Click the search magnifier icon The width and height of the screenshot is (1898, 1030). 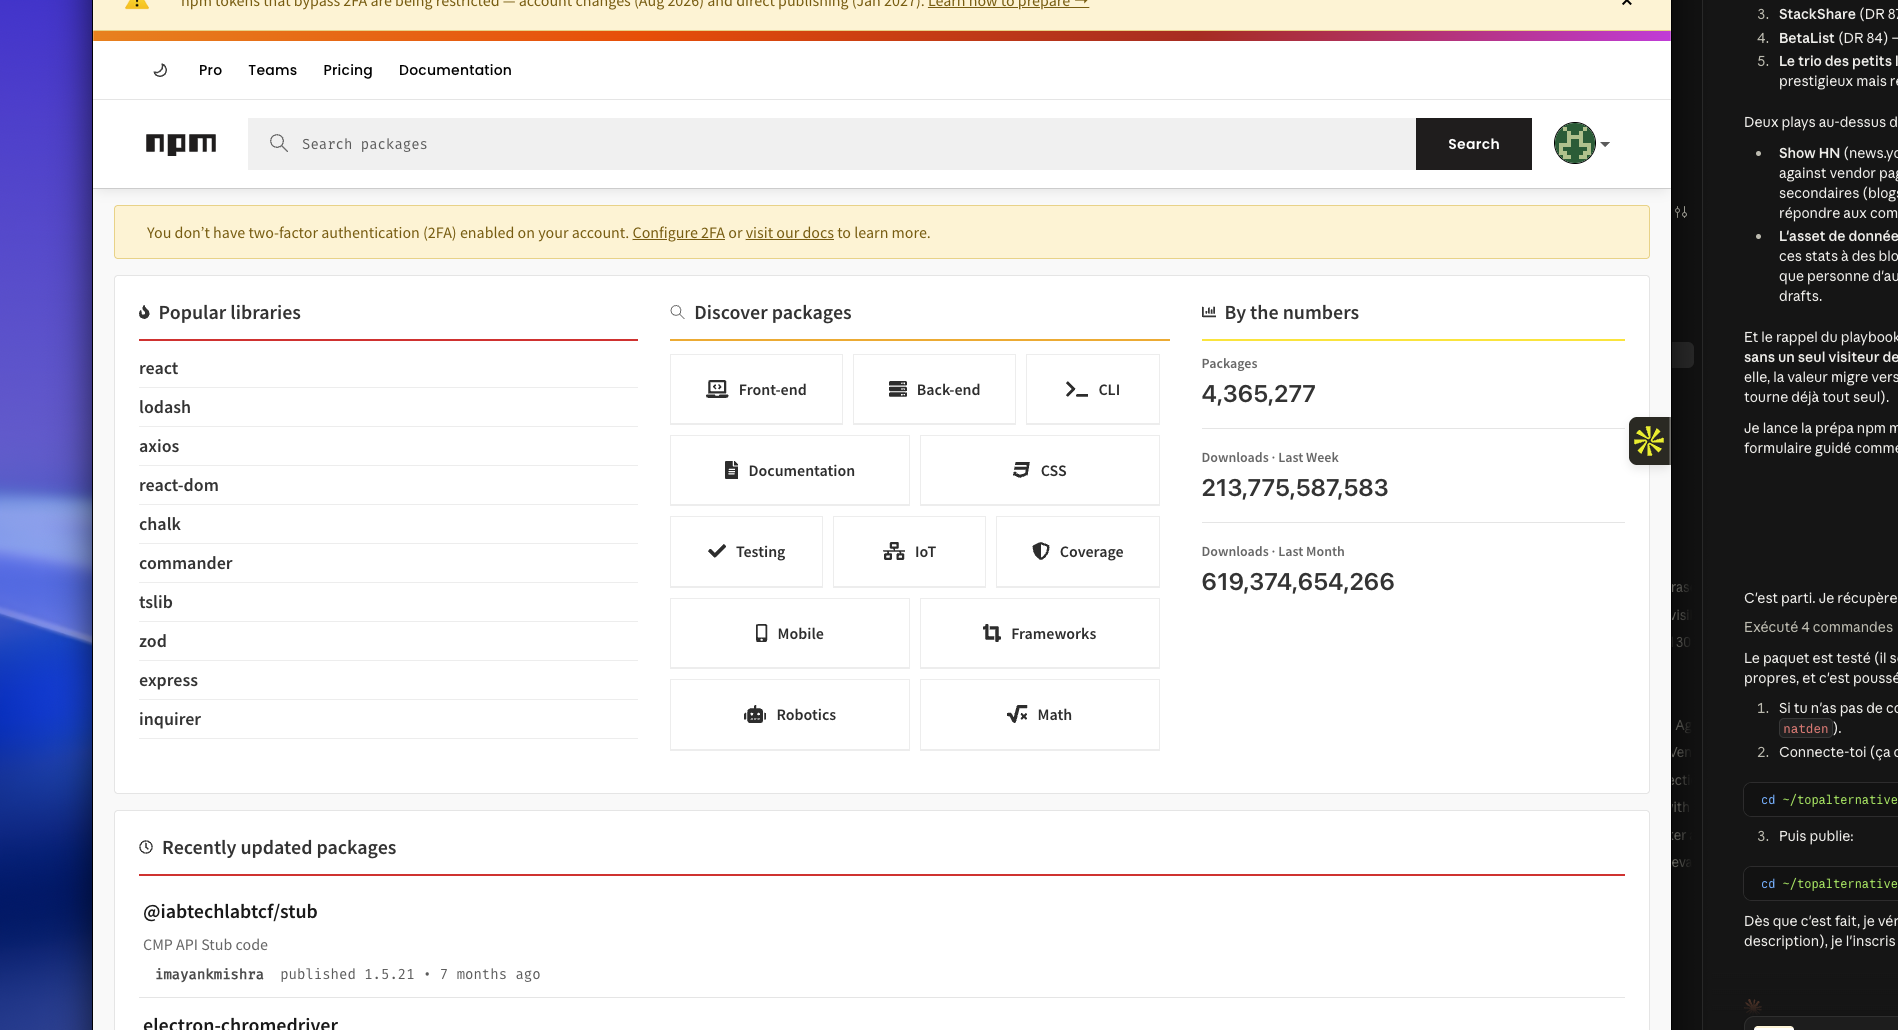[x=279, y=143]
